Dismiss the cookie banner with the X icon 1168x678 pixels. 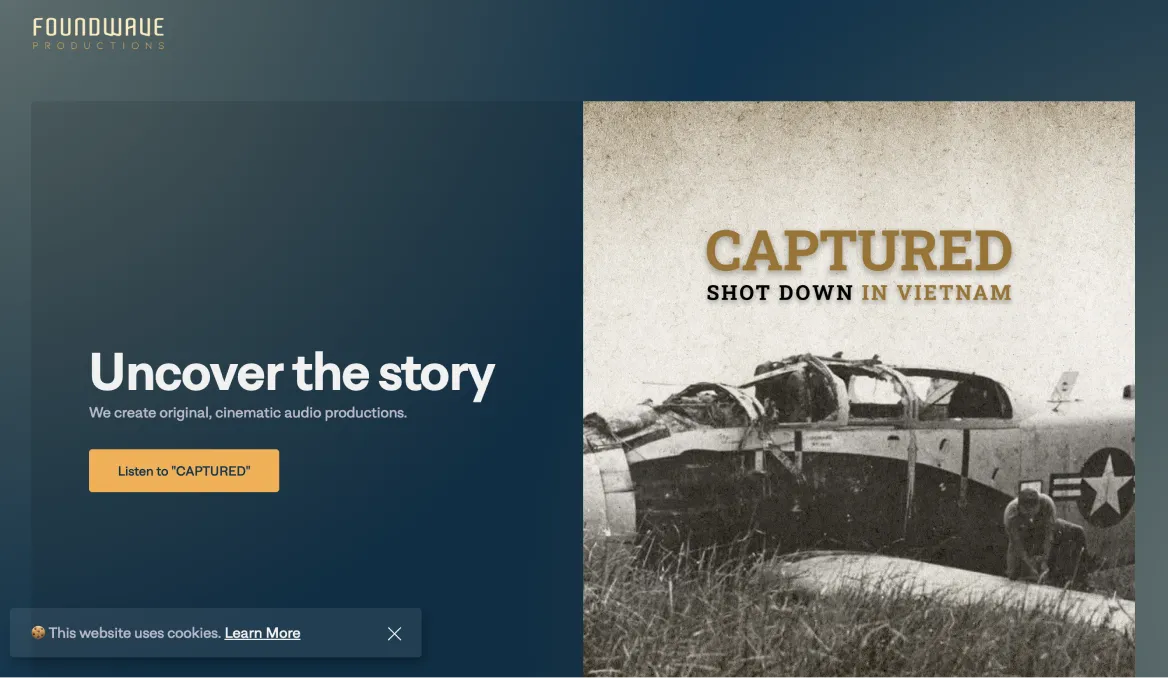pos(394,633)
